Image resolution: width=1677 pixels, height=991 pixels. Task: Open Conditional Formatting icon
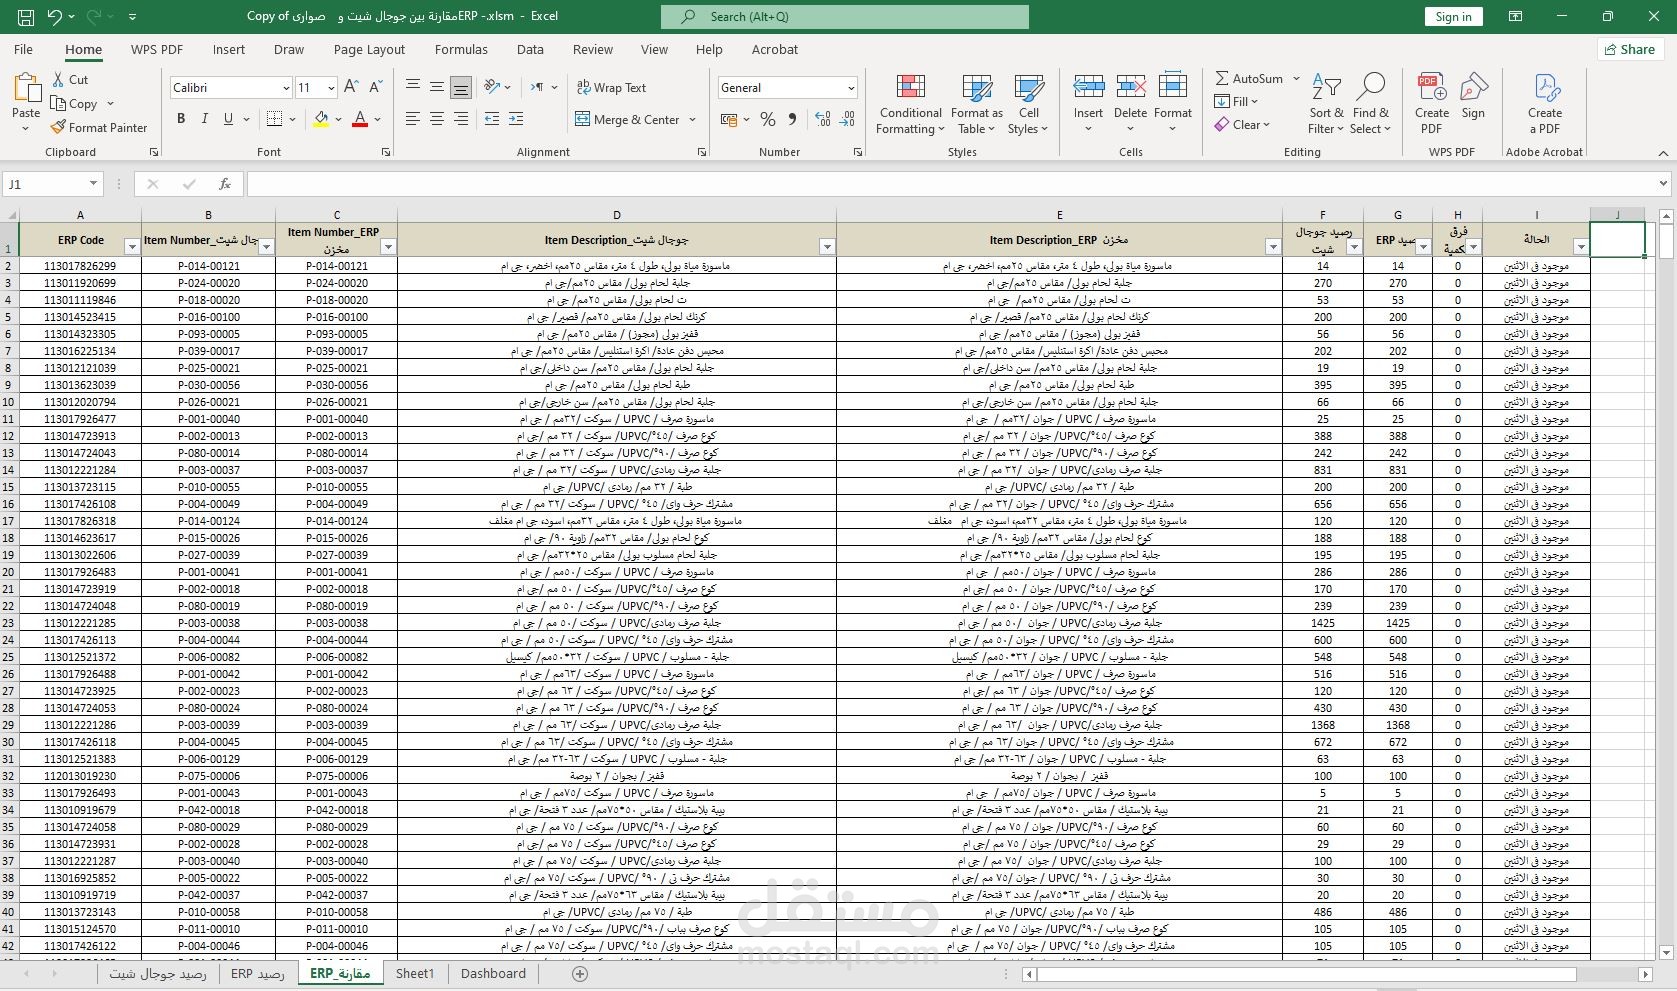click(x=910, y=88)
